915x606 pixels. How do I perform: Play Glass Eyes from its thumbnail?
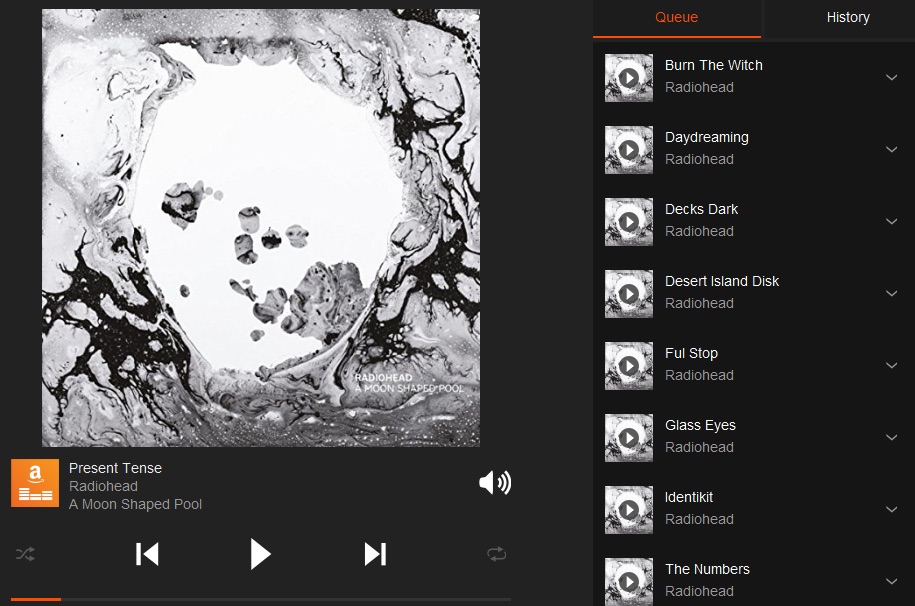tap(628, 438)
